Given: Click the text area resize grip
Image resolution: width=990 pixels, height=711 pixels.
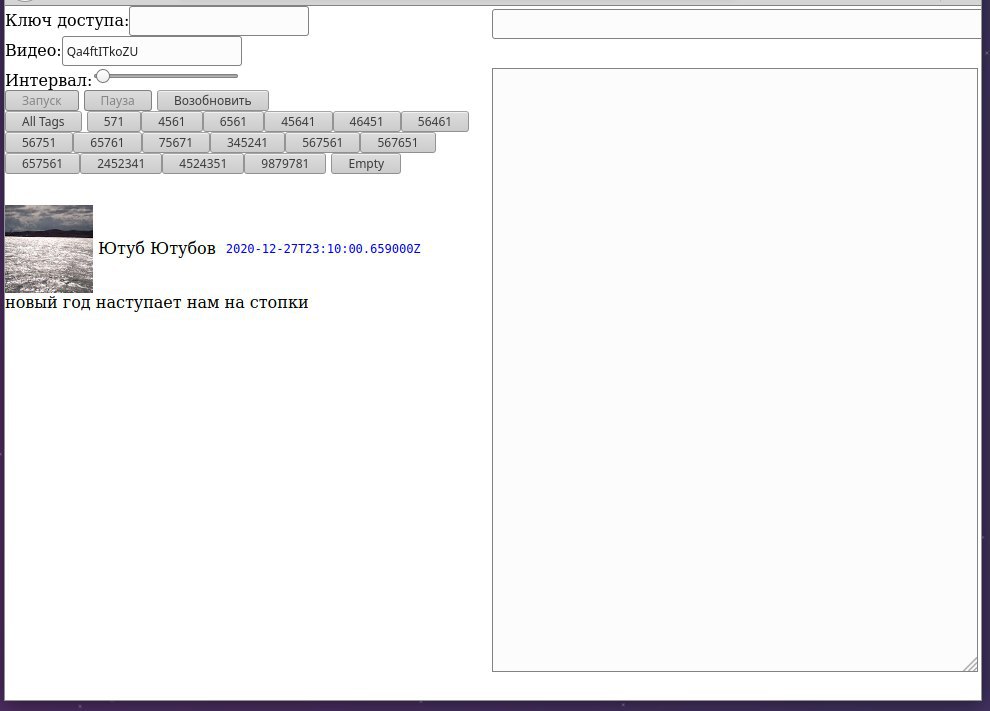Looking at the screenshot, I should point(971,665).
